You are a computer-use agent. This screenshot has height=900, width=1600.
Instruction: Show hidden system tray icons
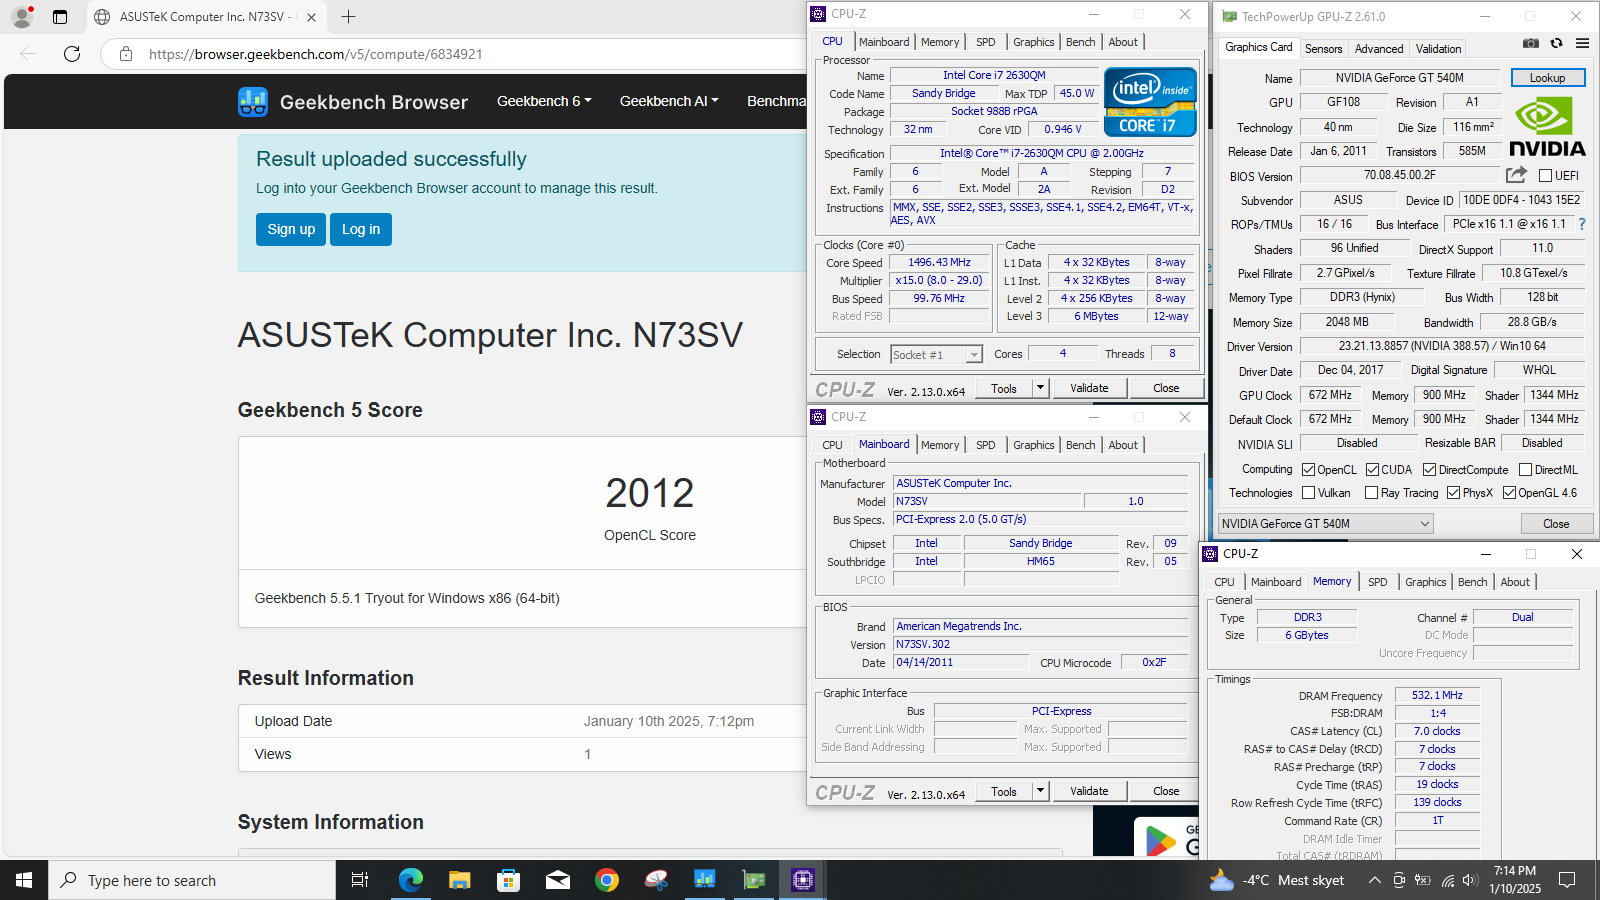point(1375,880)
